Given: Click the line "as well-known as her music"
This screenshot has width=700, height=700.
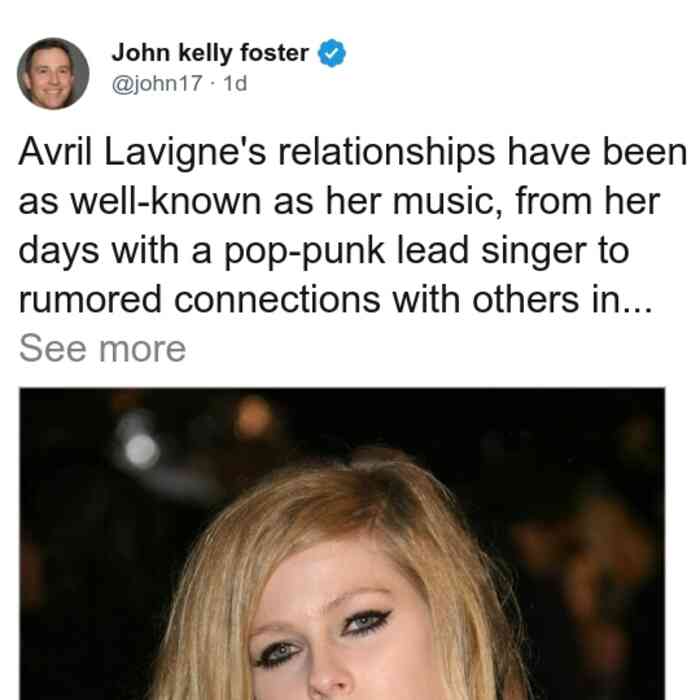Looking at the screenshot, I should tap(339, 201).
